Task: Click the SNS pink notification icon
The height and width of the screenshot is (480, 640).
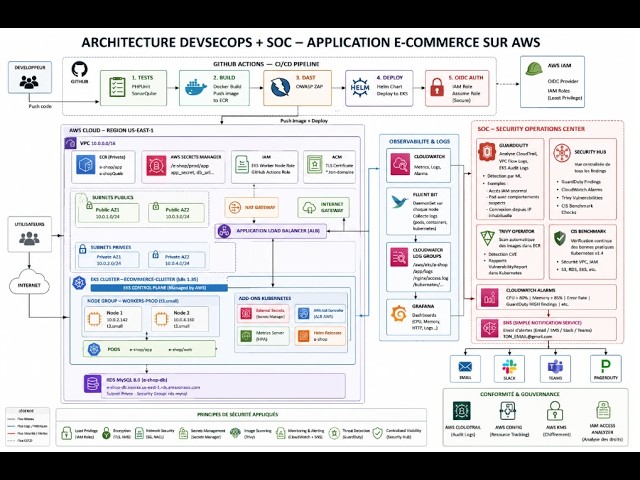Action: click(489, 329)
